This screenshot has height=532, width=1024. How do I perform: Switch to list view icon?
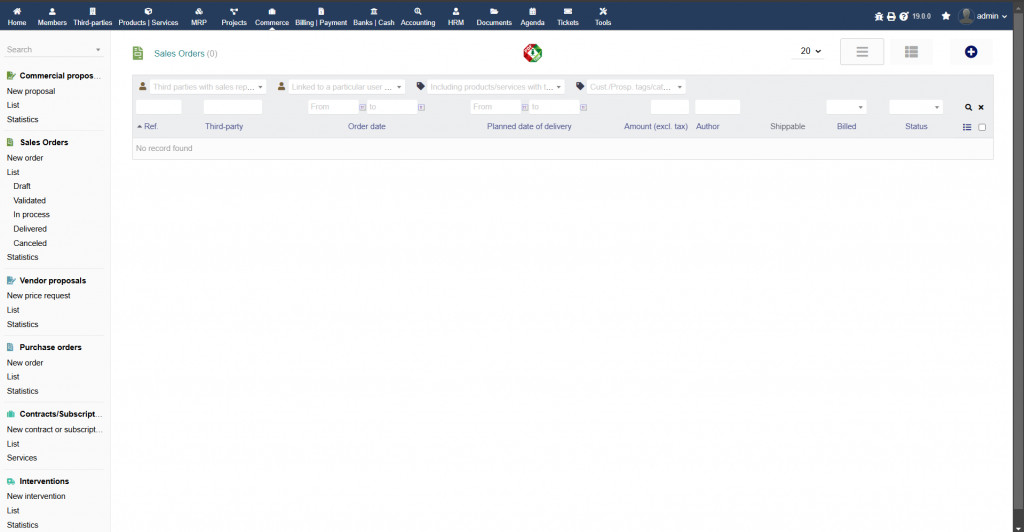(x=862, y=52)
